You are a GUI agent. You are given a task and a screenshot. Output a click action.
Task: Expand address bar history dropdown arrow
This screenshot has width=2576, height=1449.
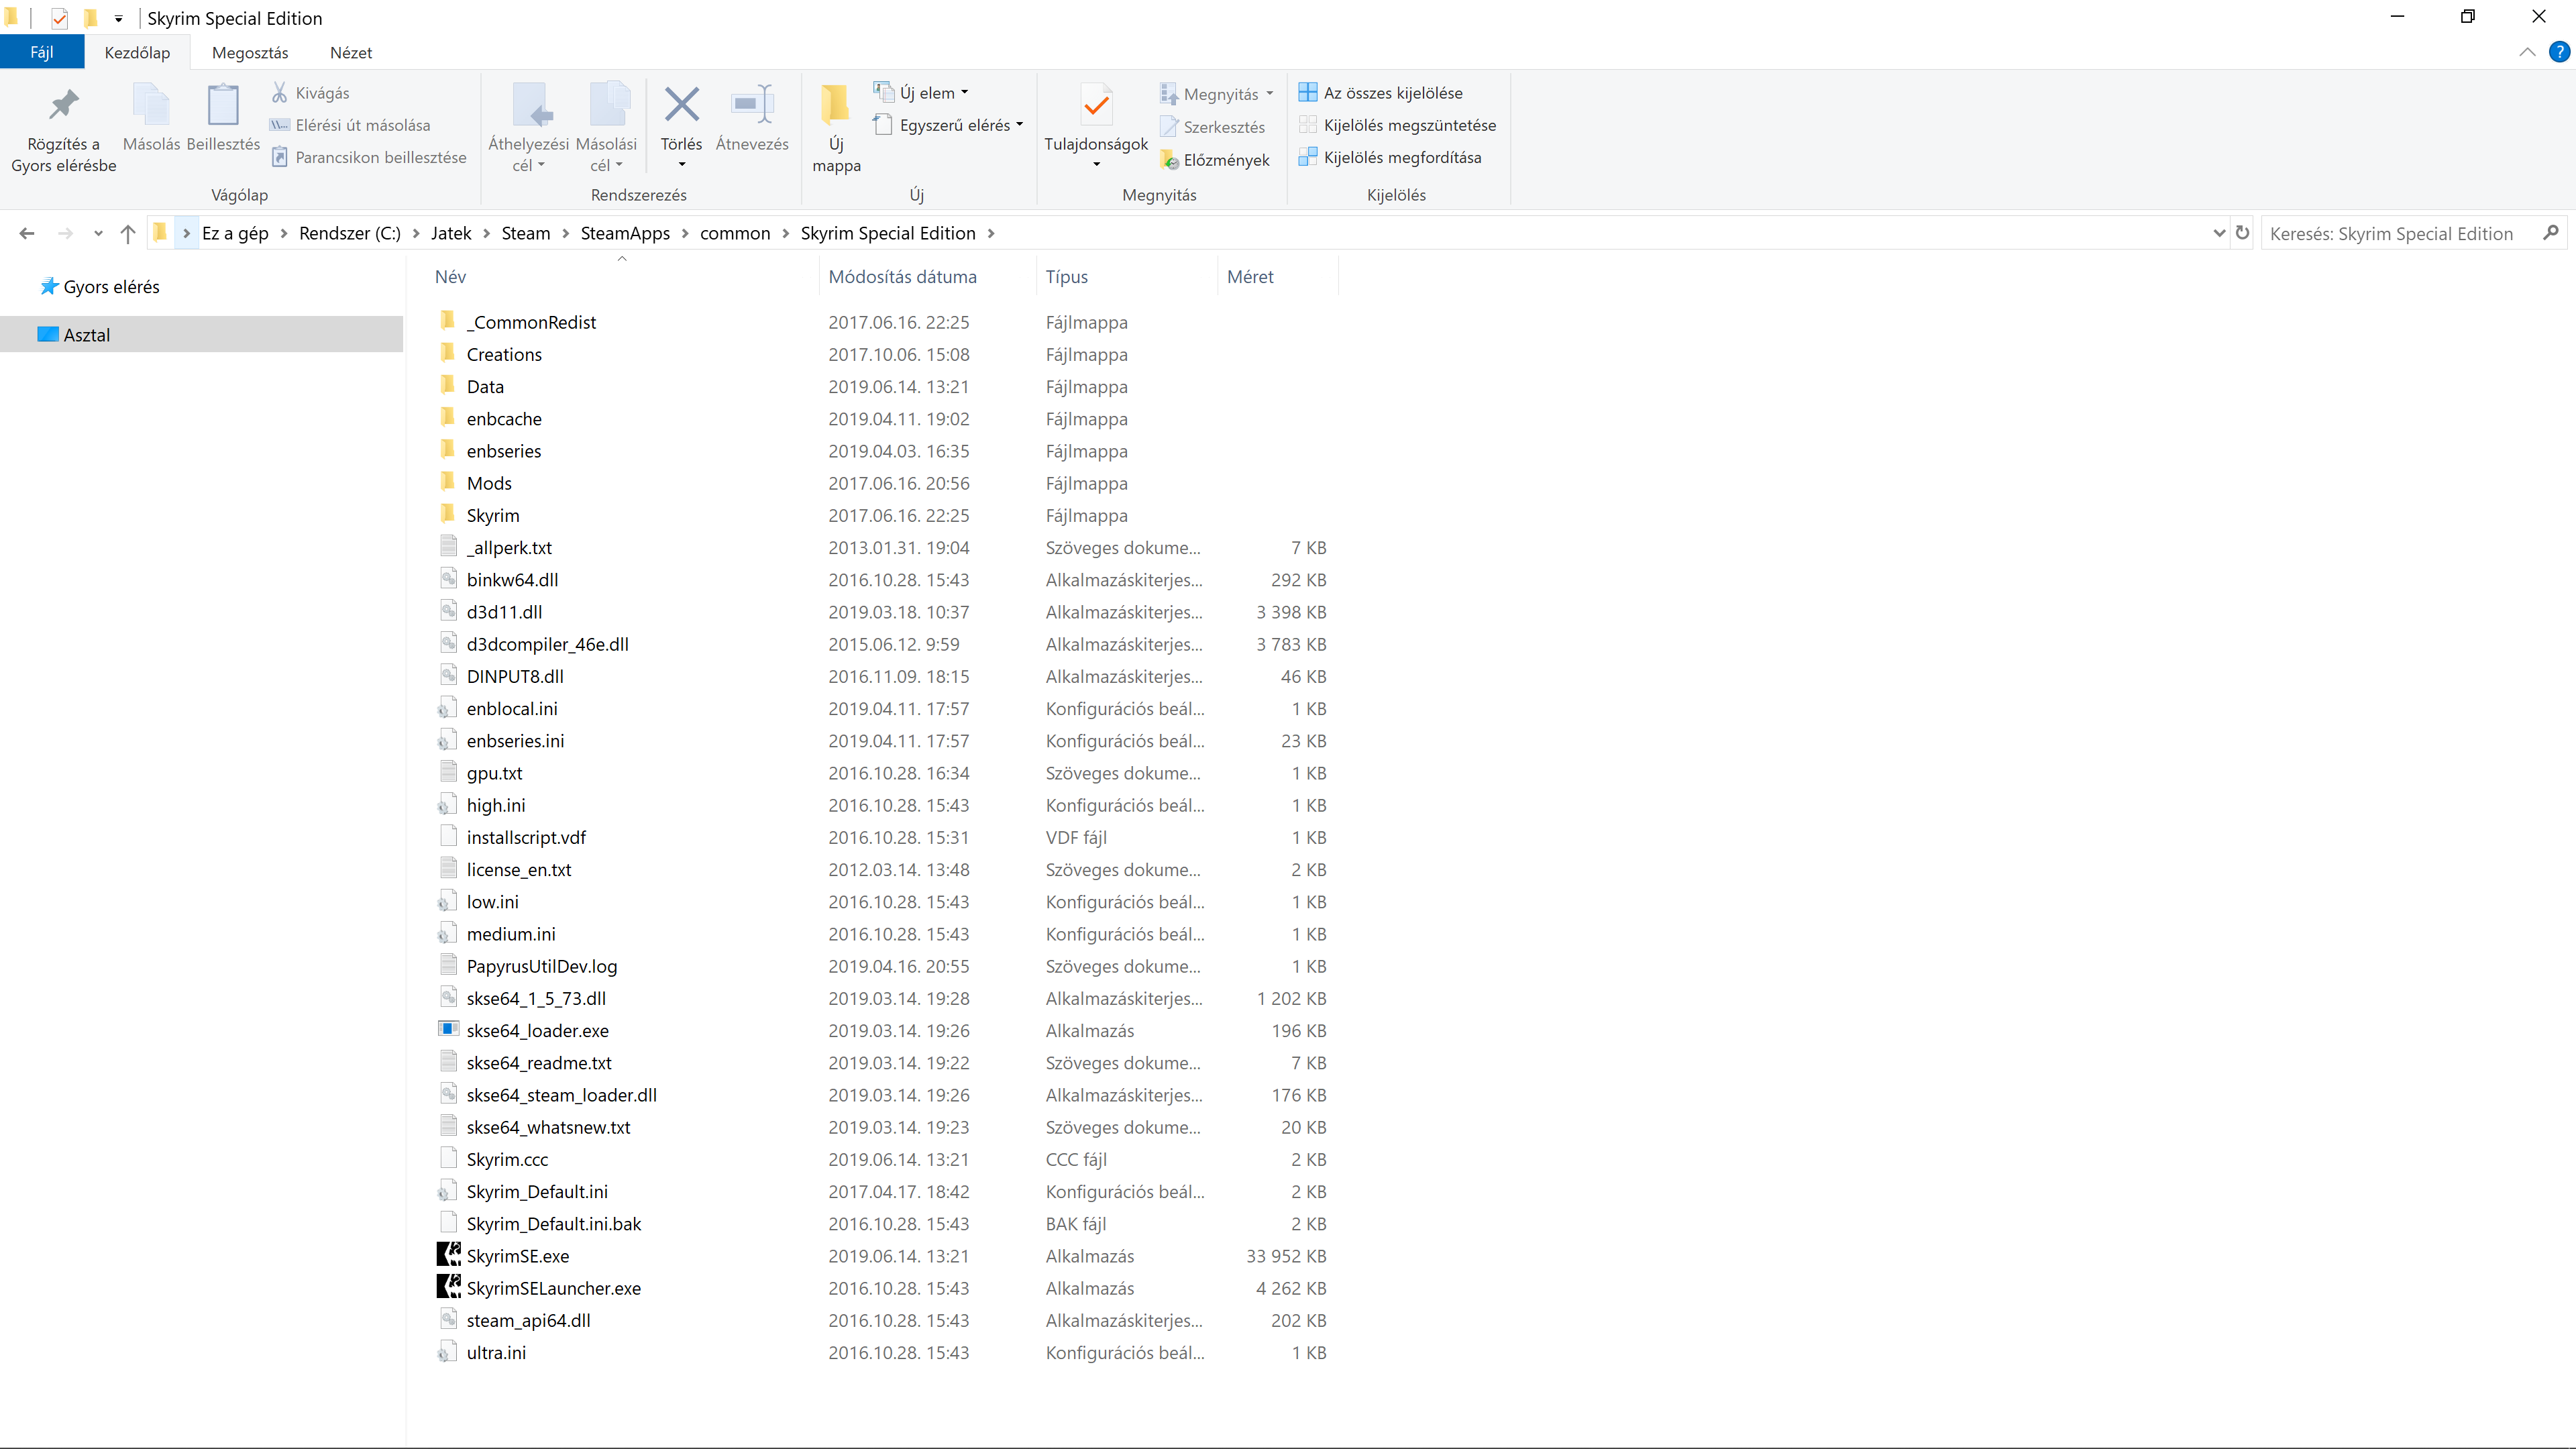(2218, 233)
